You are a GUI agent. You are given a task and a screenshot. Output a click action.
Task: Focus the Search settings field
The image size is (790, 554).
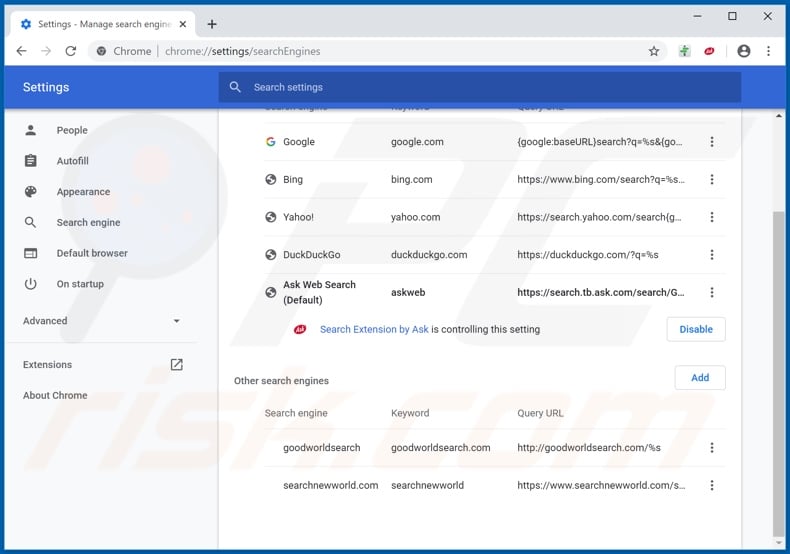tap(480, 87)
